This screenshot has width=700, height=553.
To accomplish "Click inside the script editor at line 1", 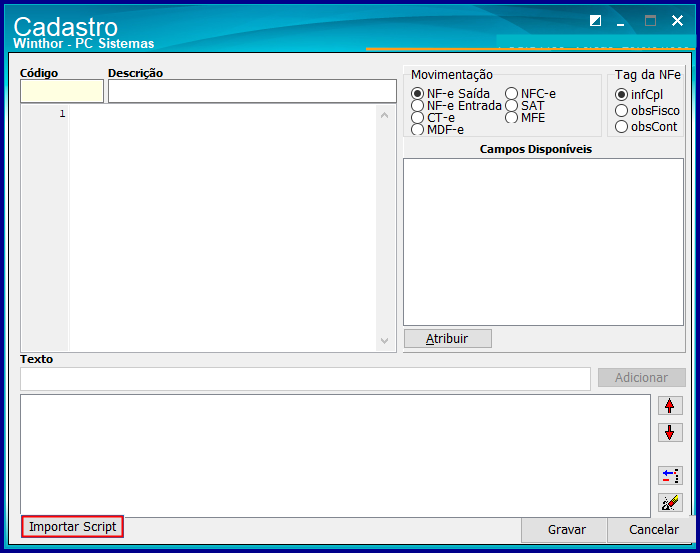I will (x=222, y=113).
